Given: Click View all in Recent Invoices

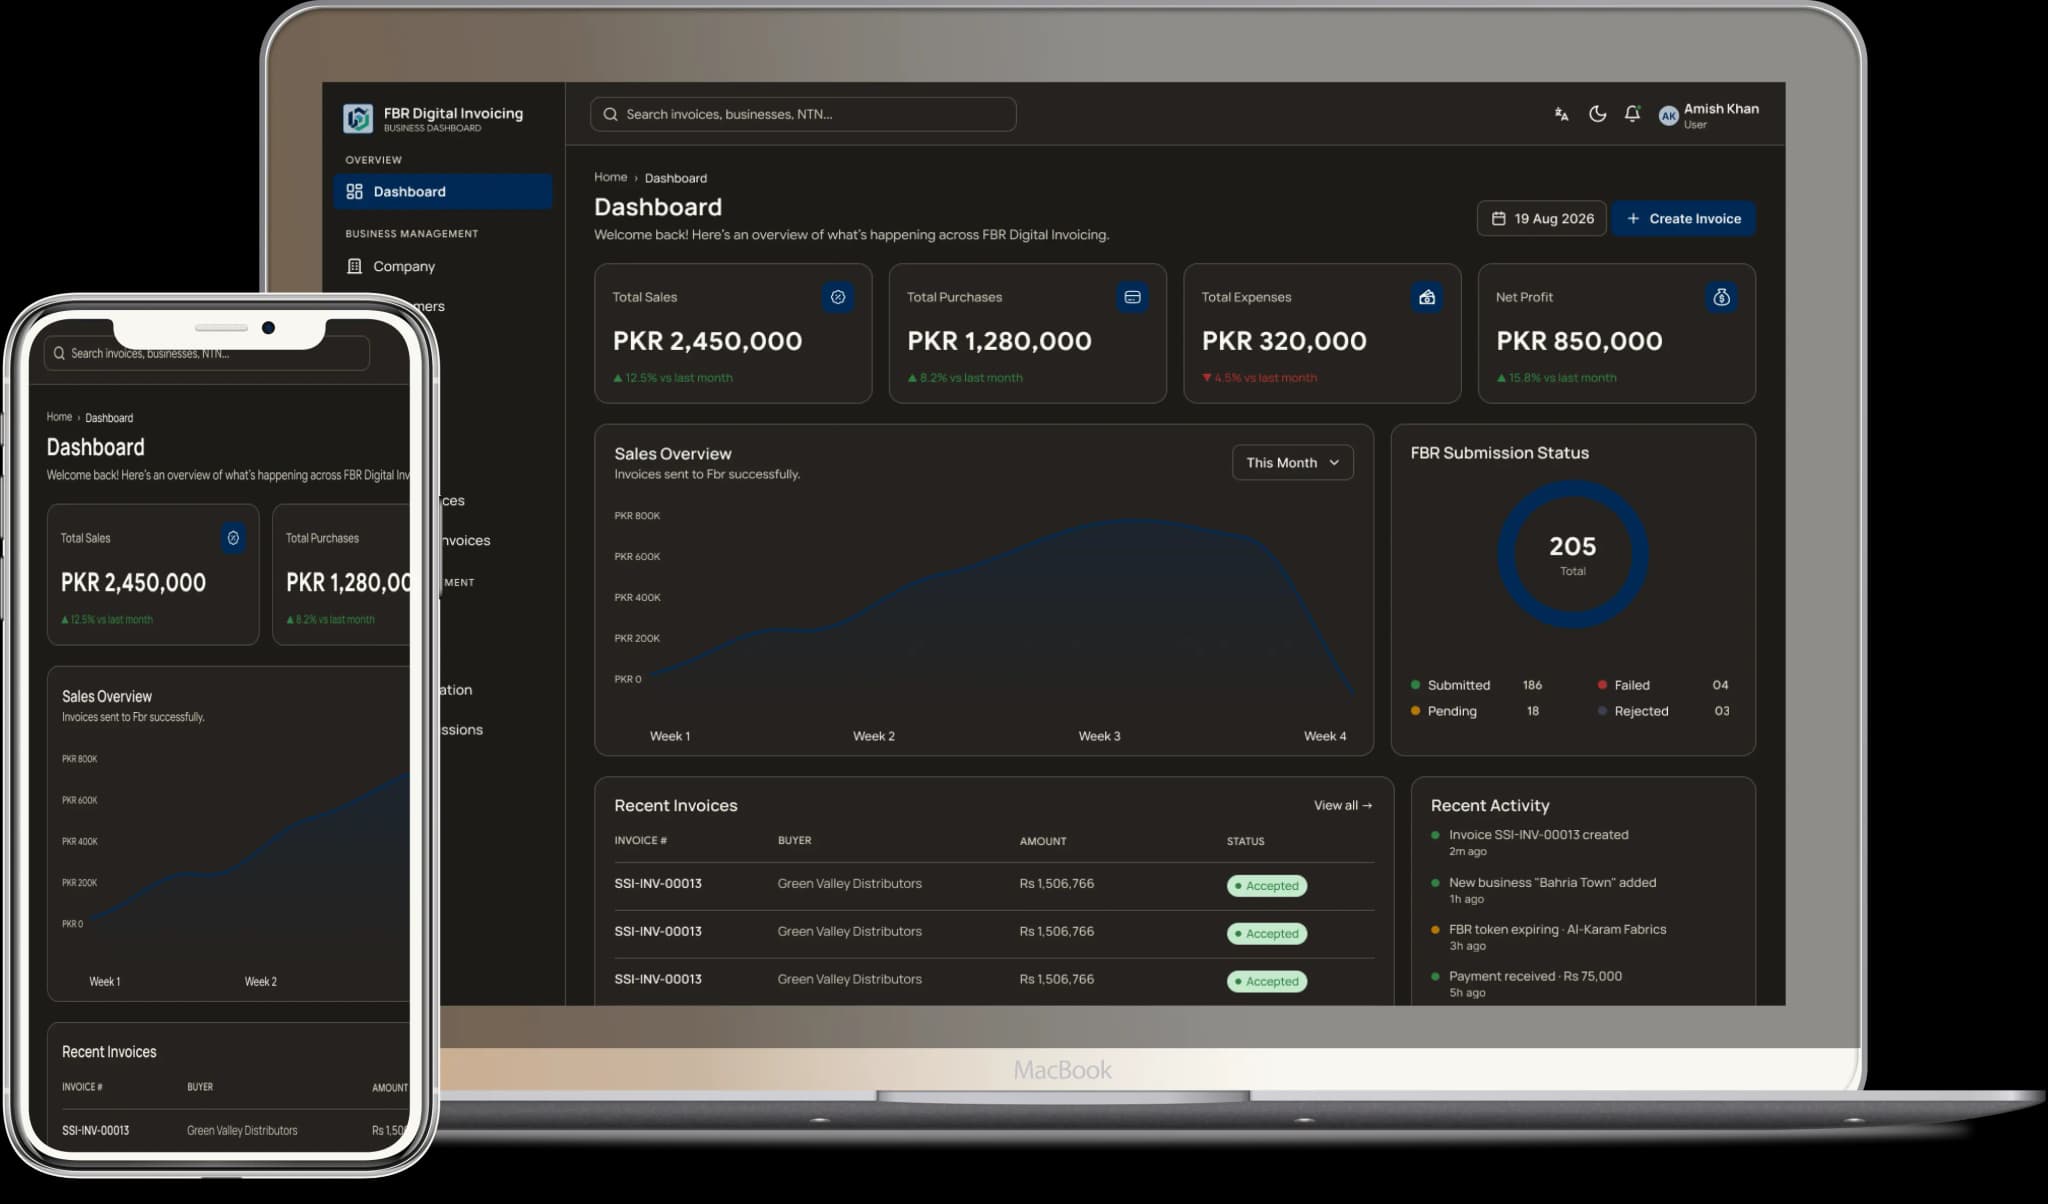Looking at the screenshot, I should point(1343,806).
